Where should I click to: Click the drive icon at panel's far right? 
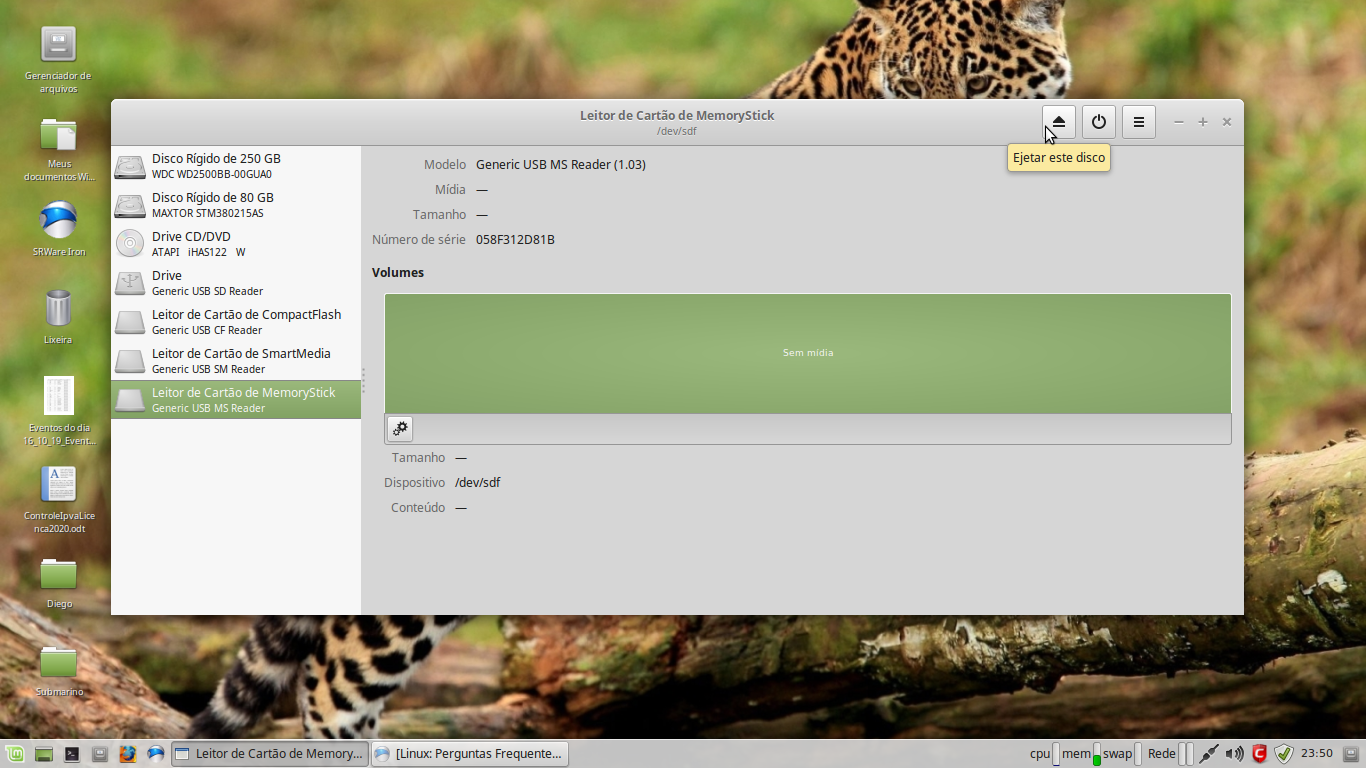click(x=1351, y=754)
